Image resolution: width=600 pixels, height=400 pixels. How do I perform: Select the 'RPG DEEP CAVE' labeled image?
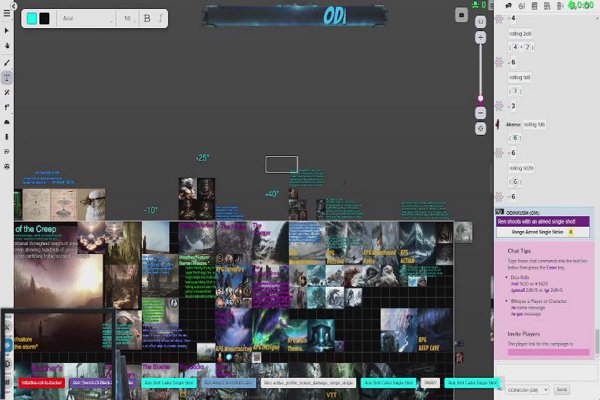[x=434, y=330]
